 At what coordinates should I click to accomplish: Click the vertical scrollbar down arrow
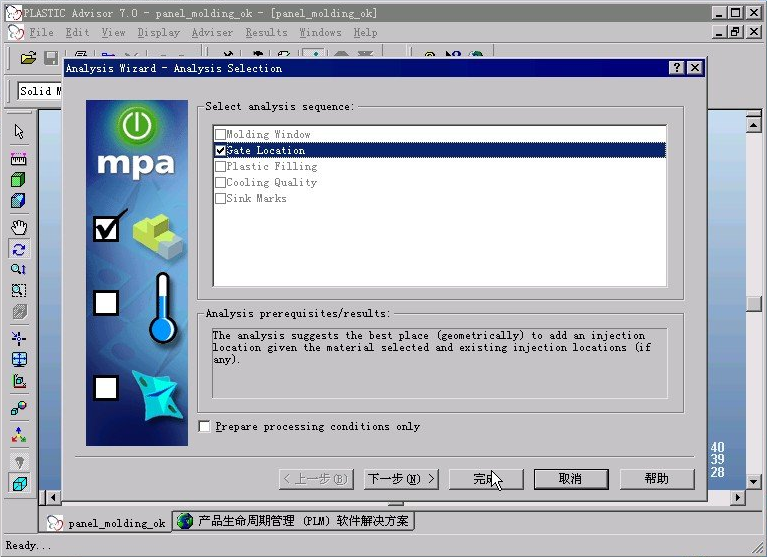(x=753, y=481)
